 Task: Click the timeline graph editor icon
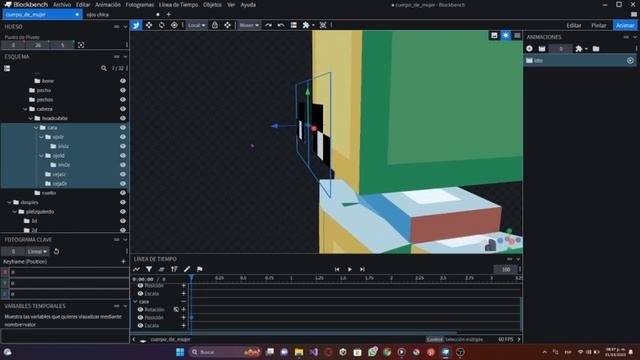(136, 269)
